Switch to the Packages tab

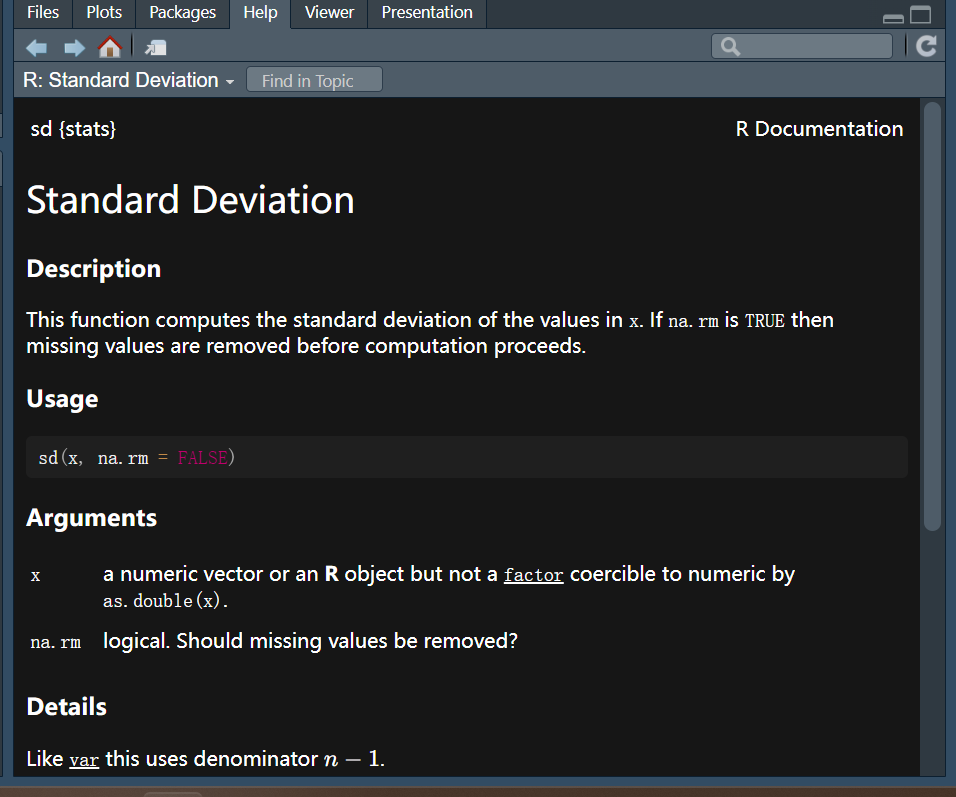[182, 13]
